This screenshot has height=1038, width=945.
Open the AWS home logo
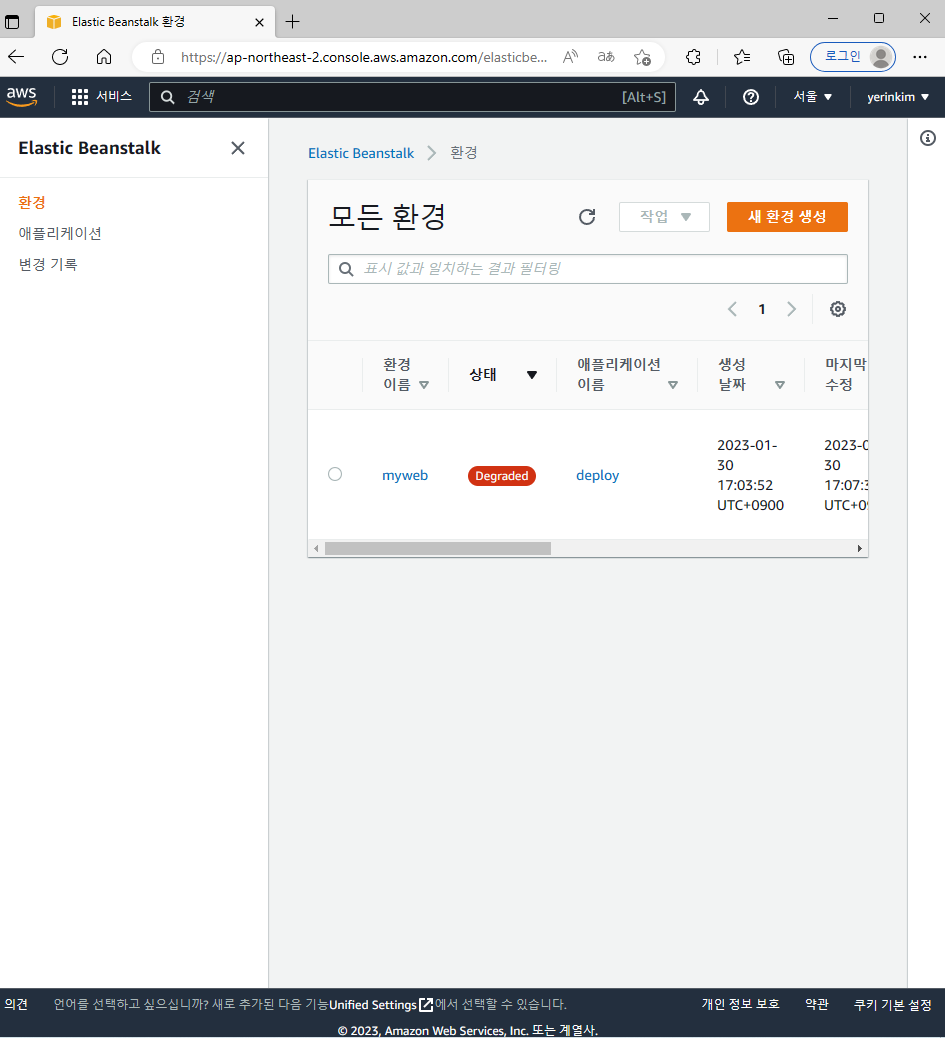pos(21,97)
